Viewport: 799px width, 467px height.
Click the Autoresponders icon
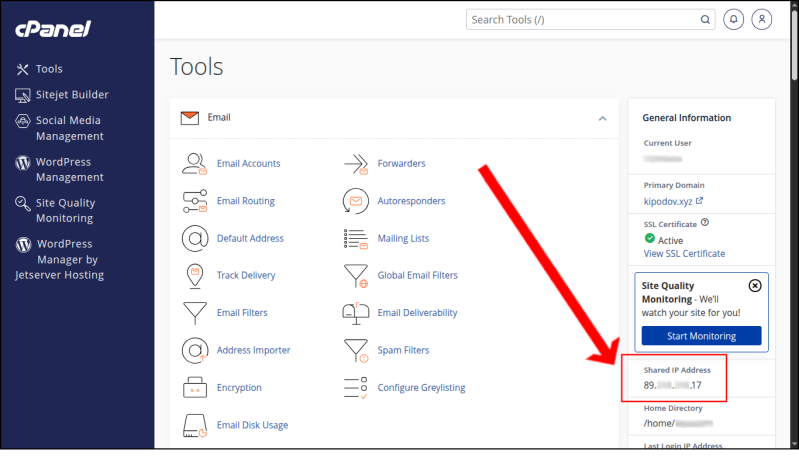[x=356, y=201]
